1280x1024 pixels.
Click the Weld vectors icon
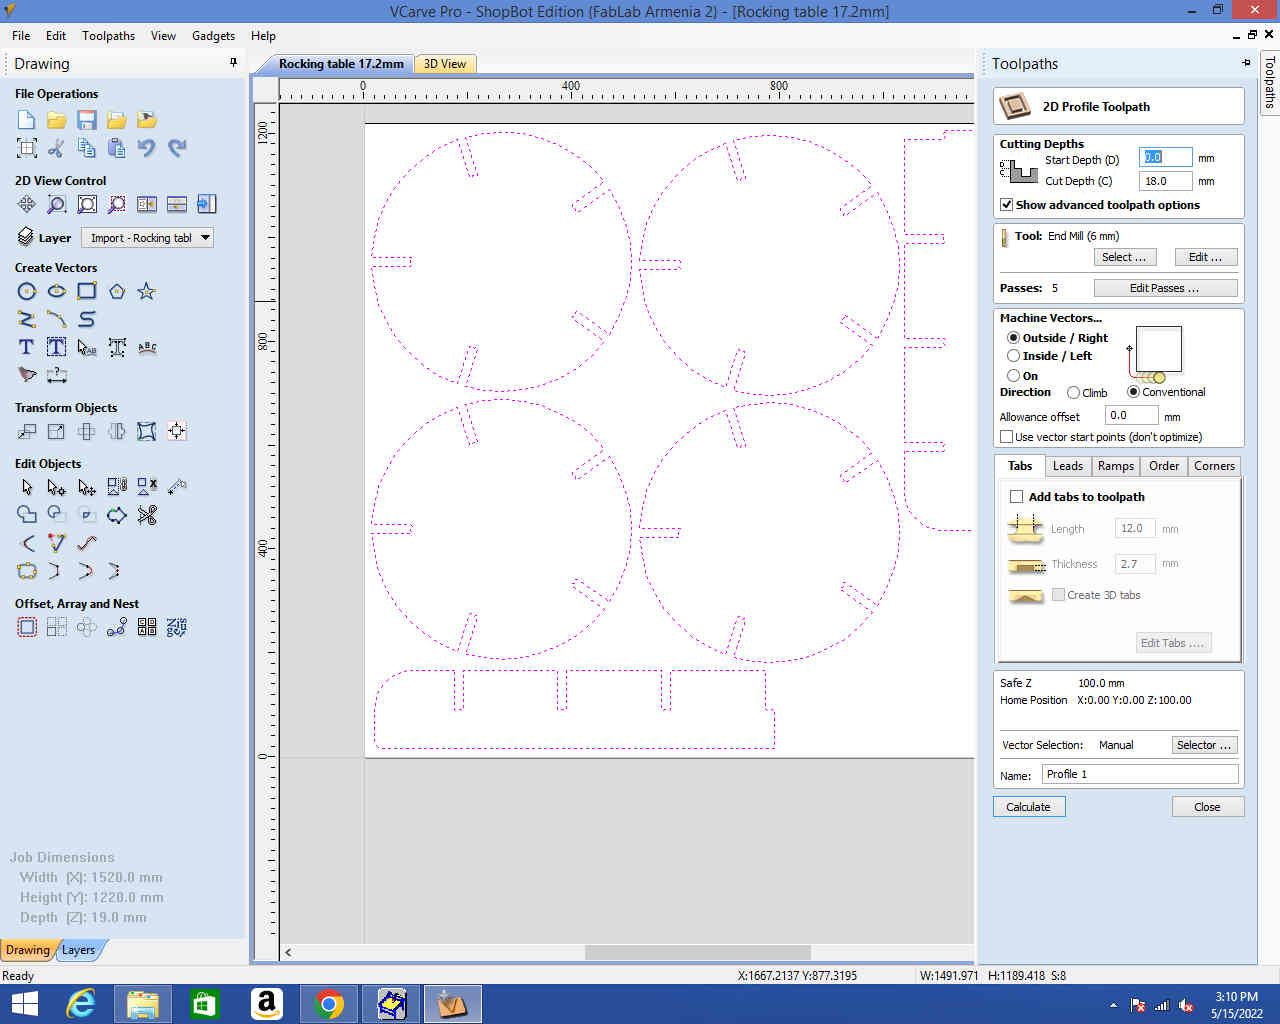tap(27, 515)
